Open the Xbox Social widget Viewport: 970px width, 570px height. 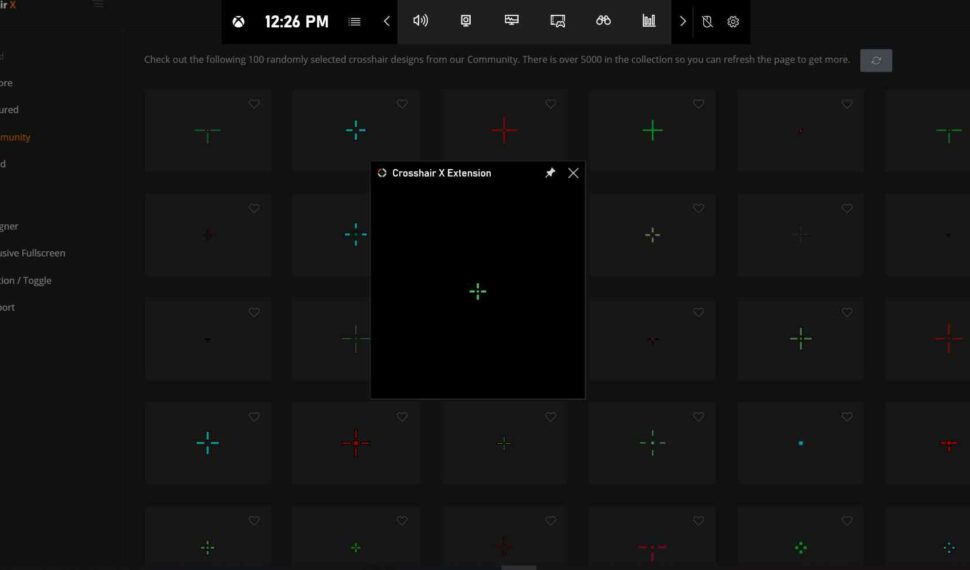[x=558, y=21]
